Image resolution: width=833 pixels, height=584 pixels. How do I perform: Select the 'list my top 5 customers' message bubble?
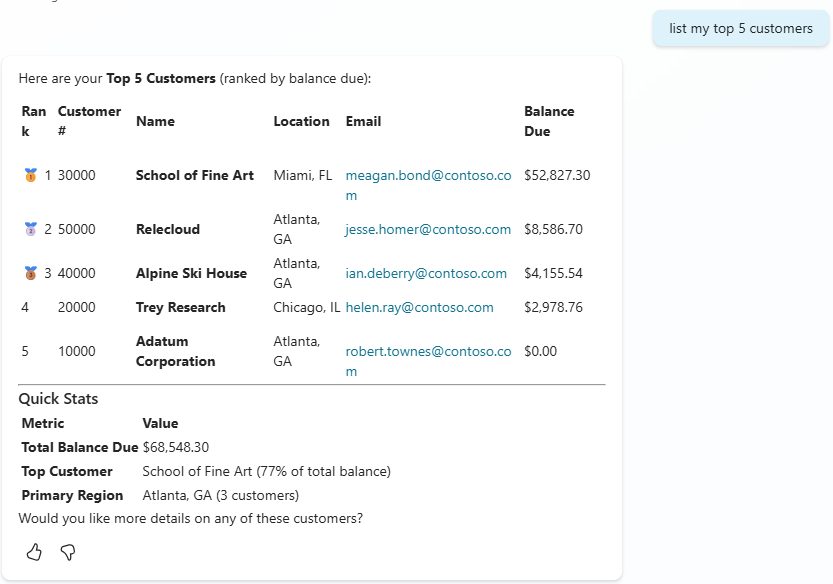[x=740, y=29]
